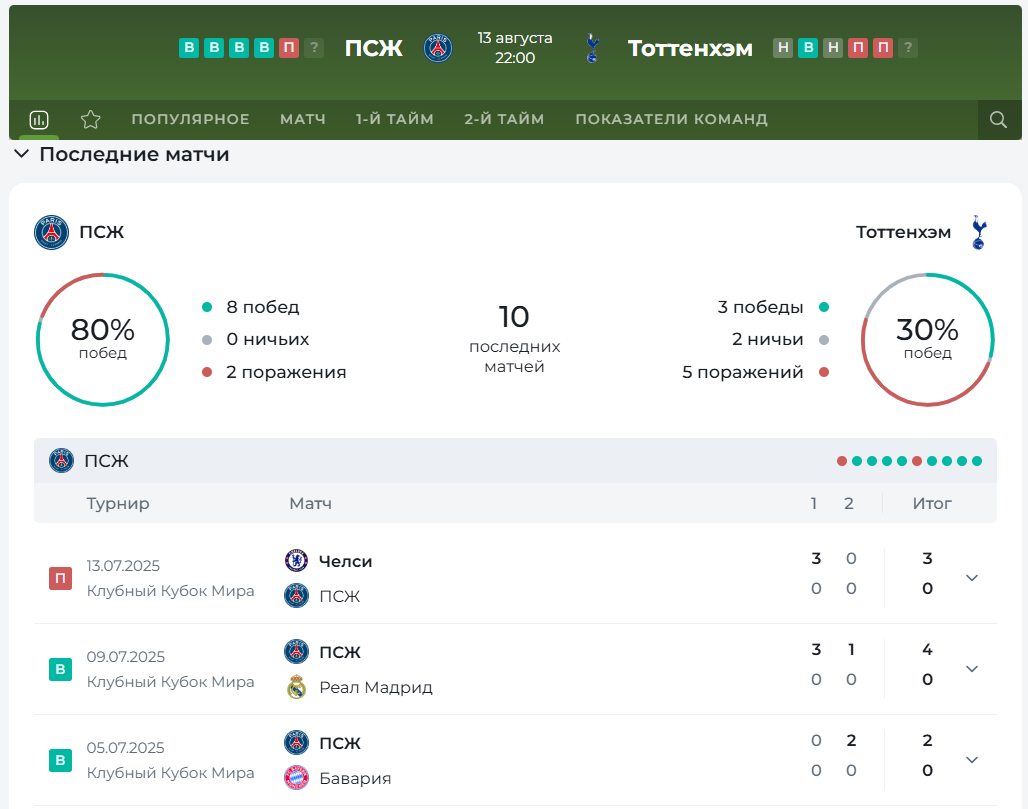Click the 2 ничьи stat
The width and height of the screenshot is (1028, 809).
point(768,340)
